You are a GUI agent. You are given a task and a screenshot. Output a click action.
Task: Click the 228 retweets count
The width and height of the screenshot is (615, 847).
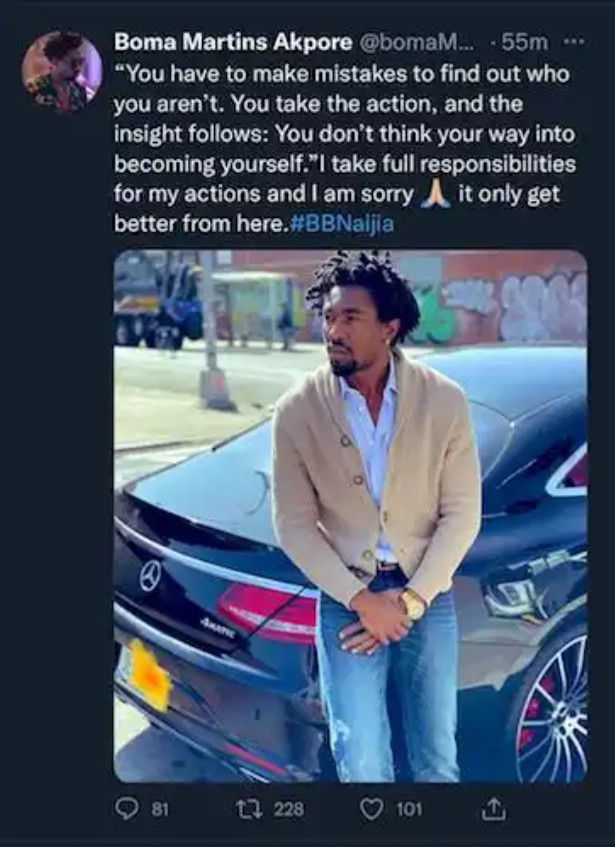[x=288, y=809]
